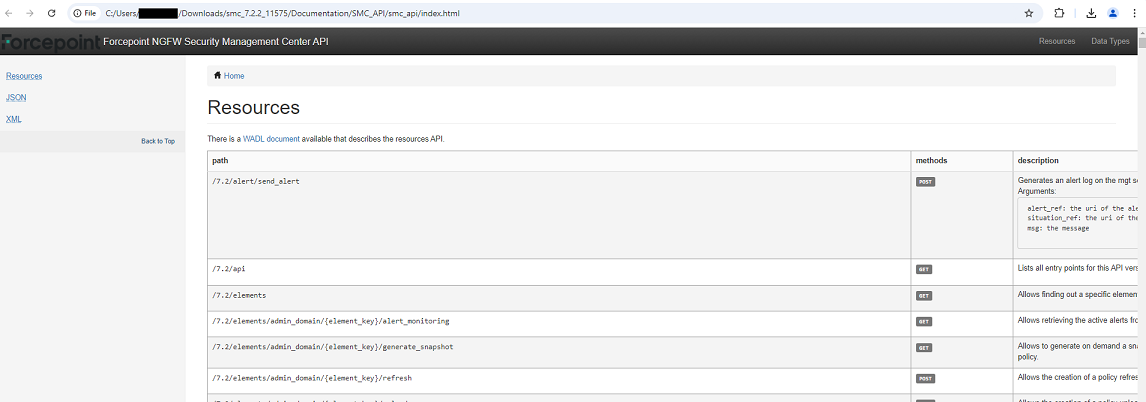Go forward in browser history
The image size is (1146, 402).
click(30, 13)
